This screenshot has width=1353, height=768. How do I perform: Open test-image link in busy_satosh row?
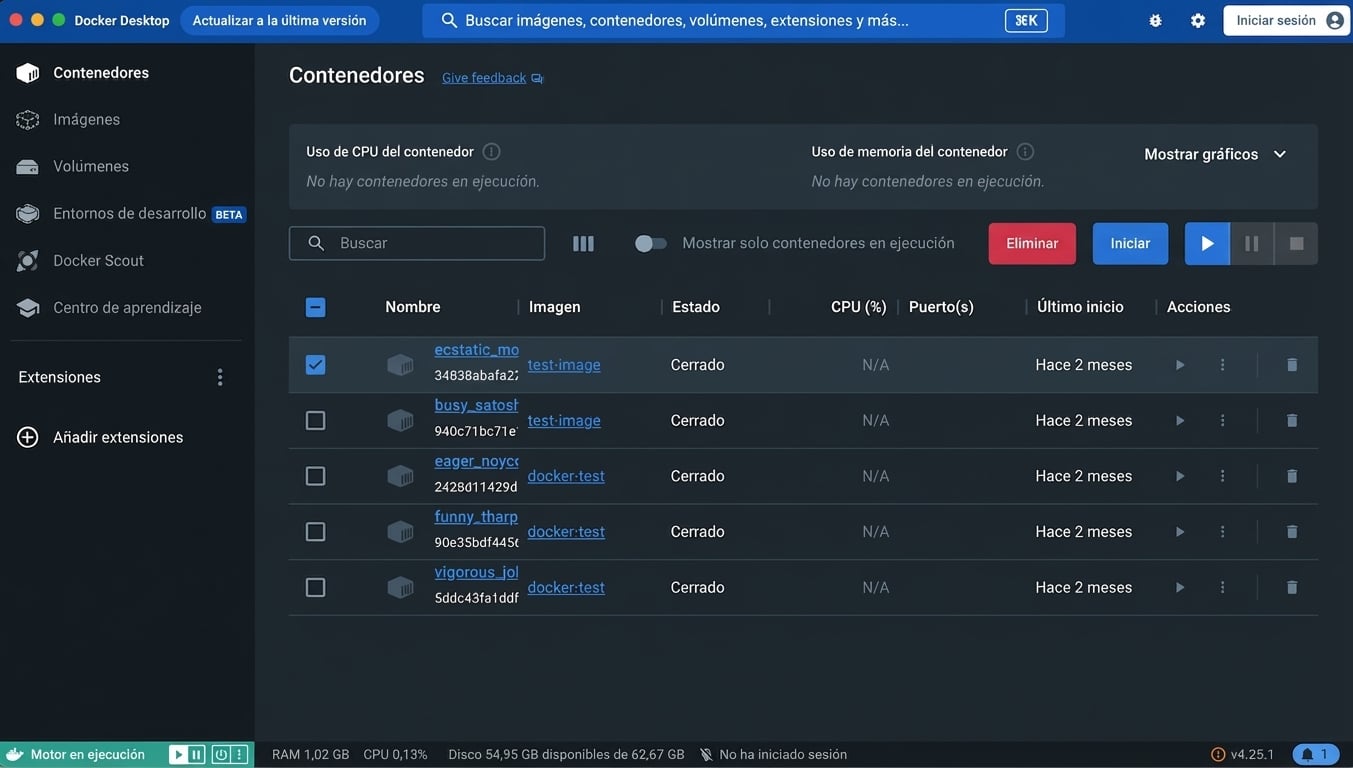pyautogui.click(x=564, y=421)
